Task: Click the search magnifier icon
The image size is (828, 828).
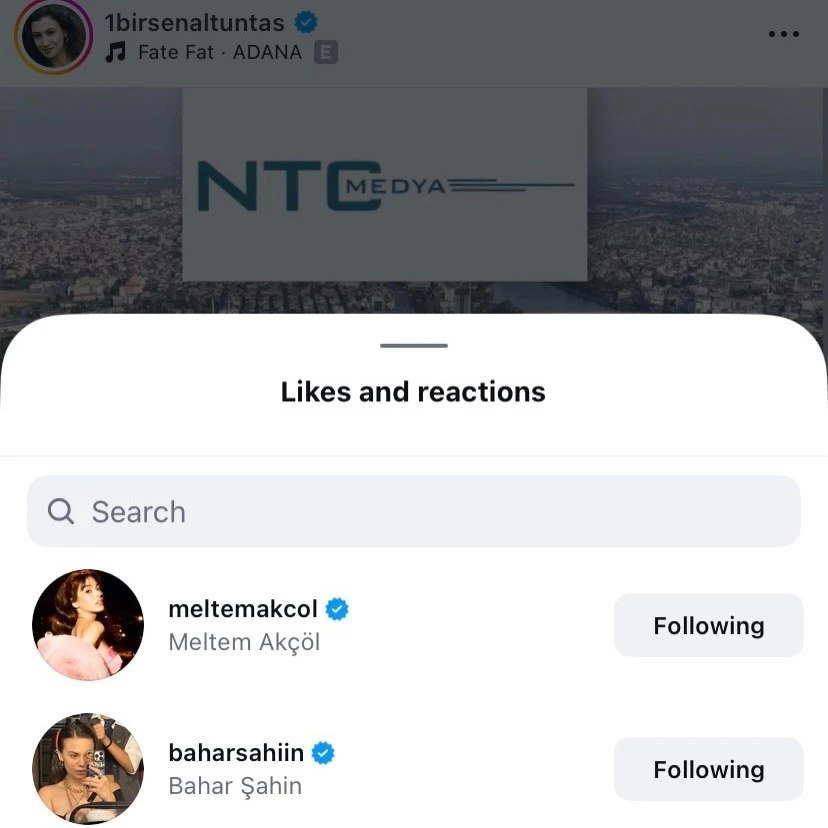Action: (x=61, y=512)
